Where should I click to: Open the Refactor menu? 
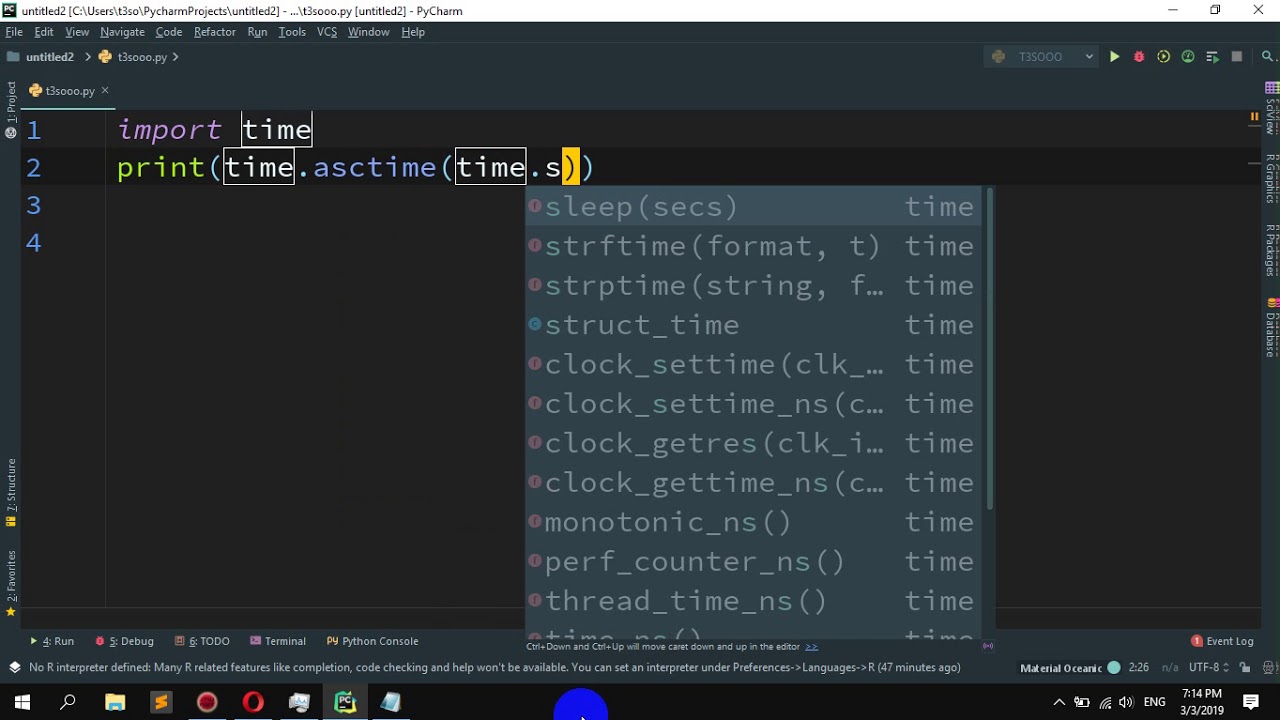click(215, 32)
